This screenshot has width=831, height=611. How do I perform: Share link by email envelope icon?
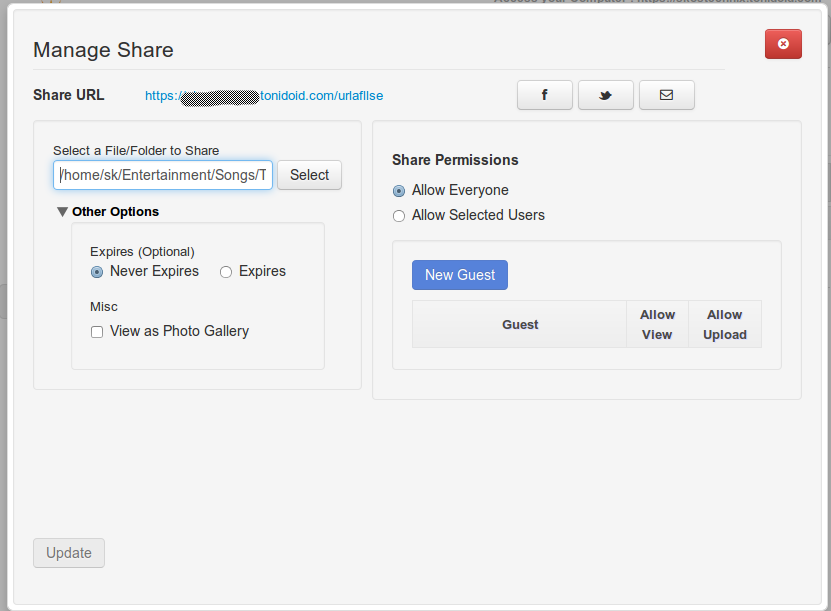coord(666,95)
